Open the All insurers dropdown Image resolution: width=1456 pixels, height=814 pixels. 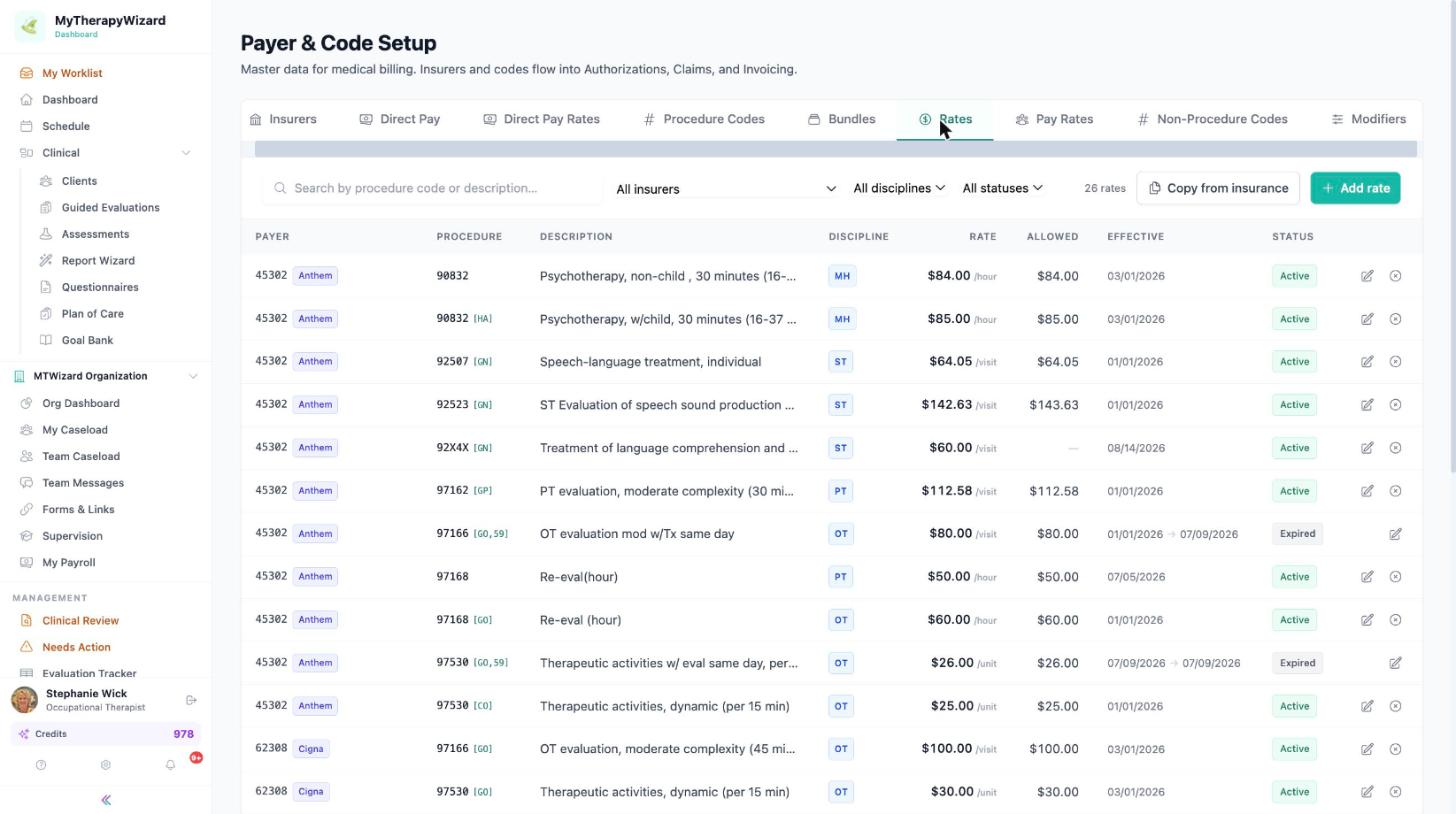[725, 189]
